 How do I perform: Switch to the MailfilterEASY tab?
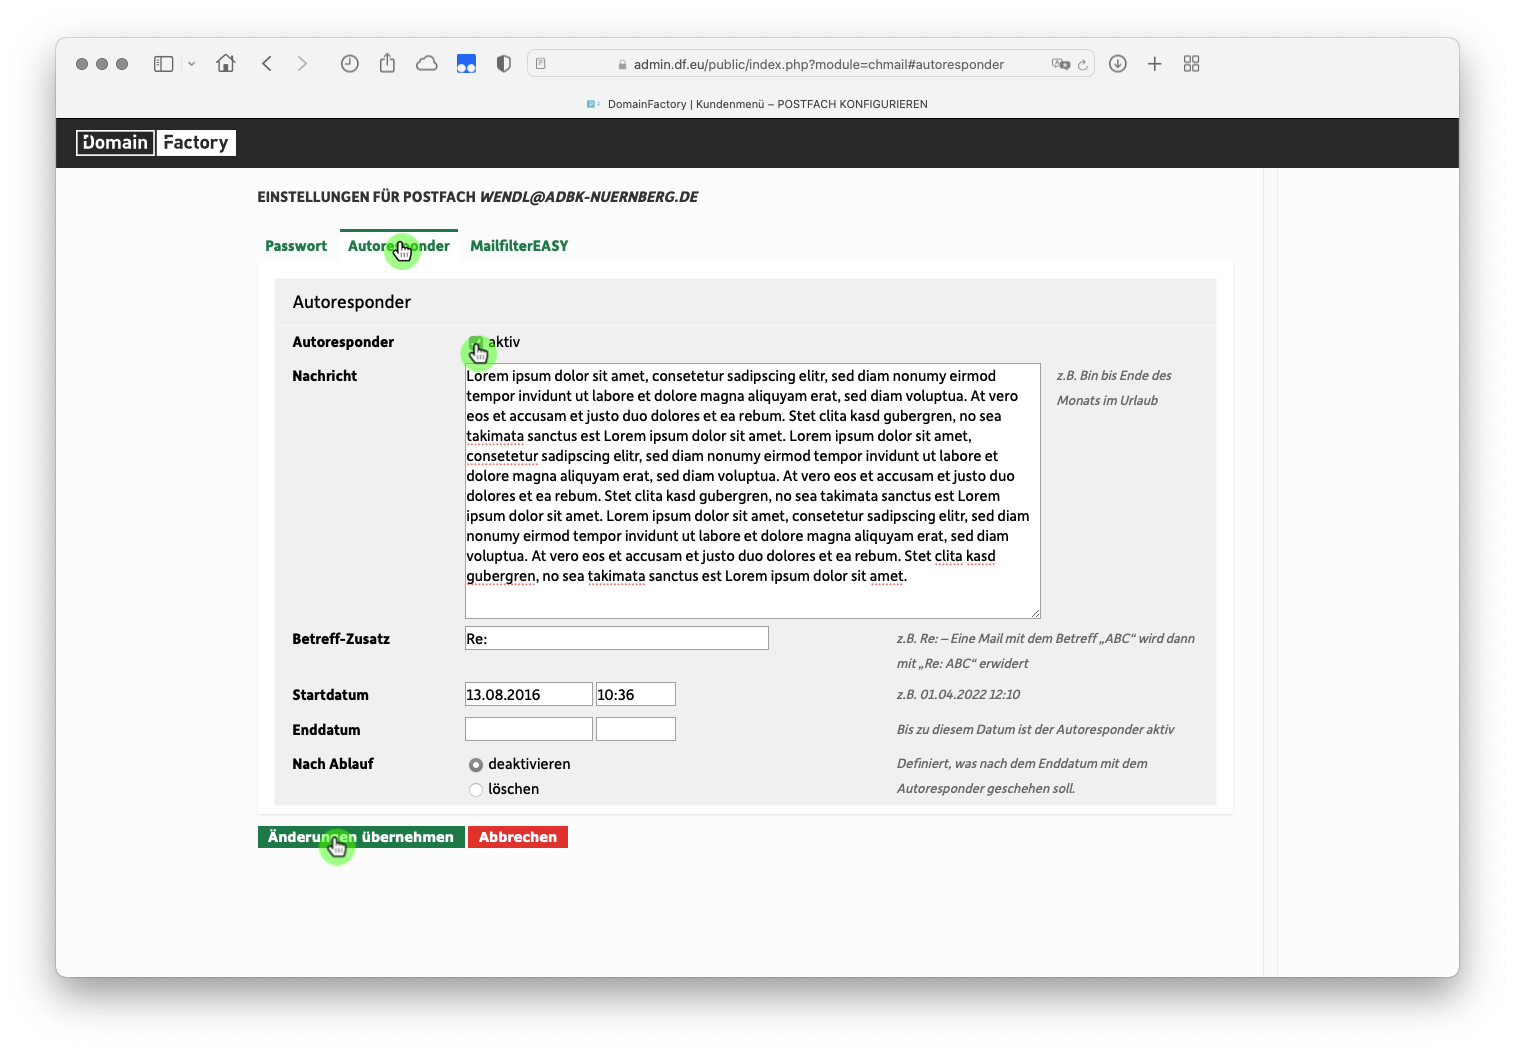click(x=519, y=246)
